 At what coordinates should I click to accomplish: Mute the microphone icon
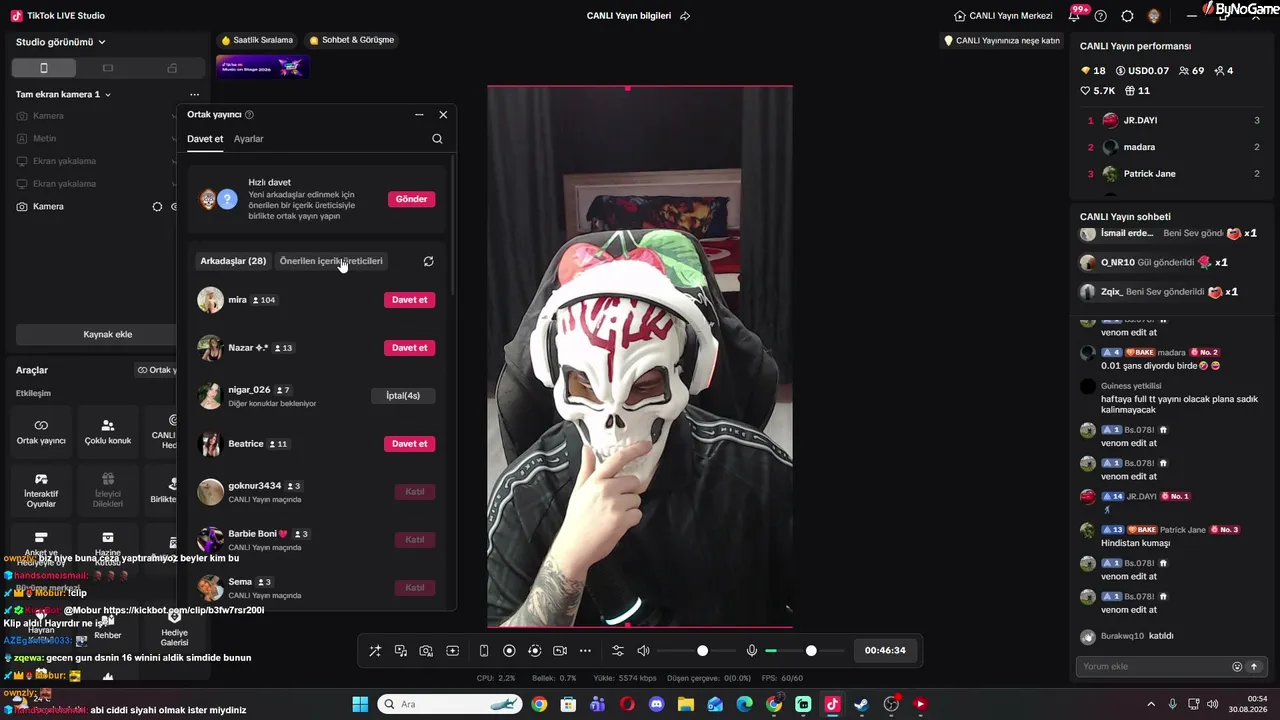tap(752, 651)
